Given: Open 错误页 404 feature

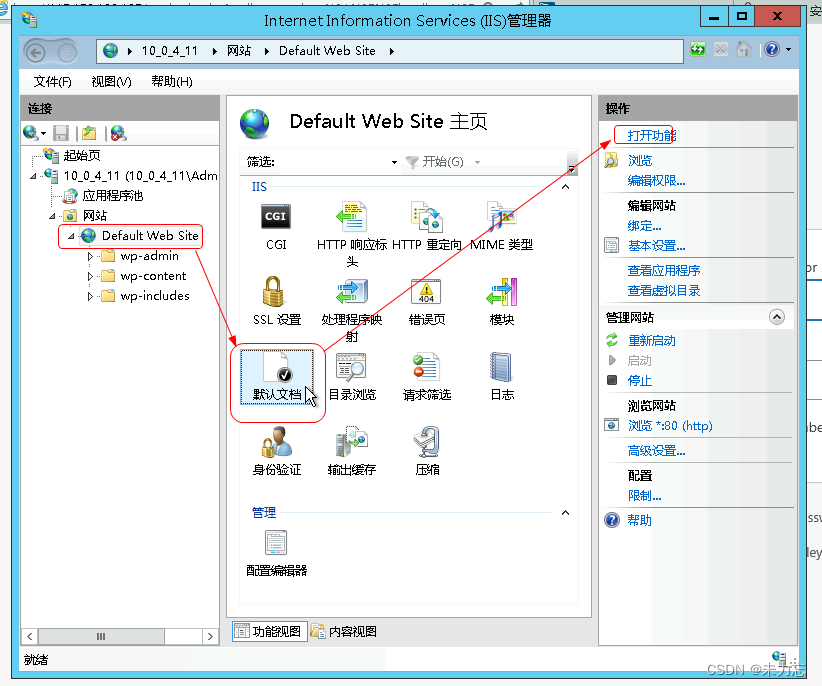Looking at the screenshot, I should coord(427,301).
